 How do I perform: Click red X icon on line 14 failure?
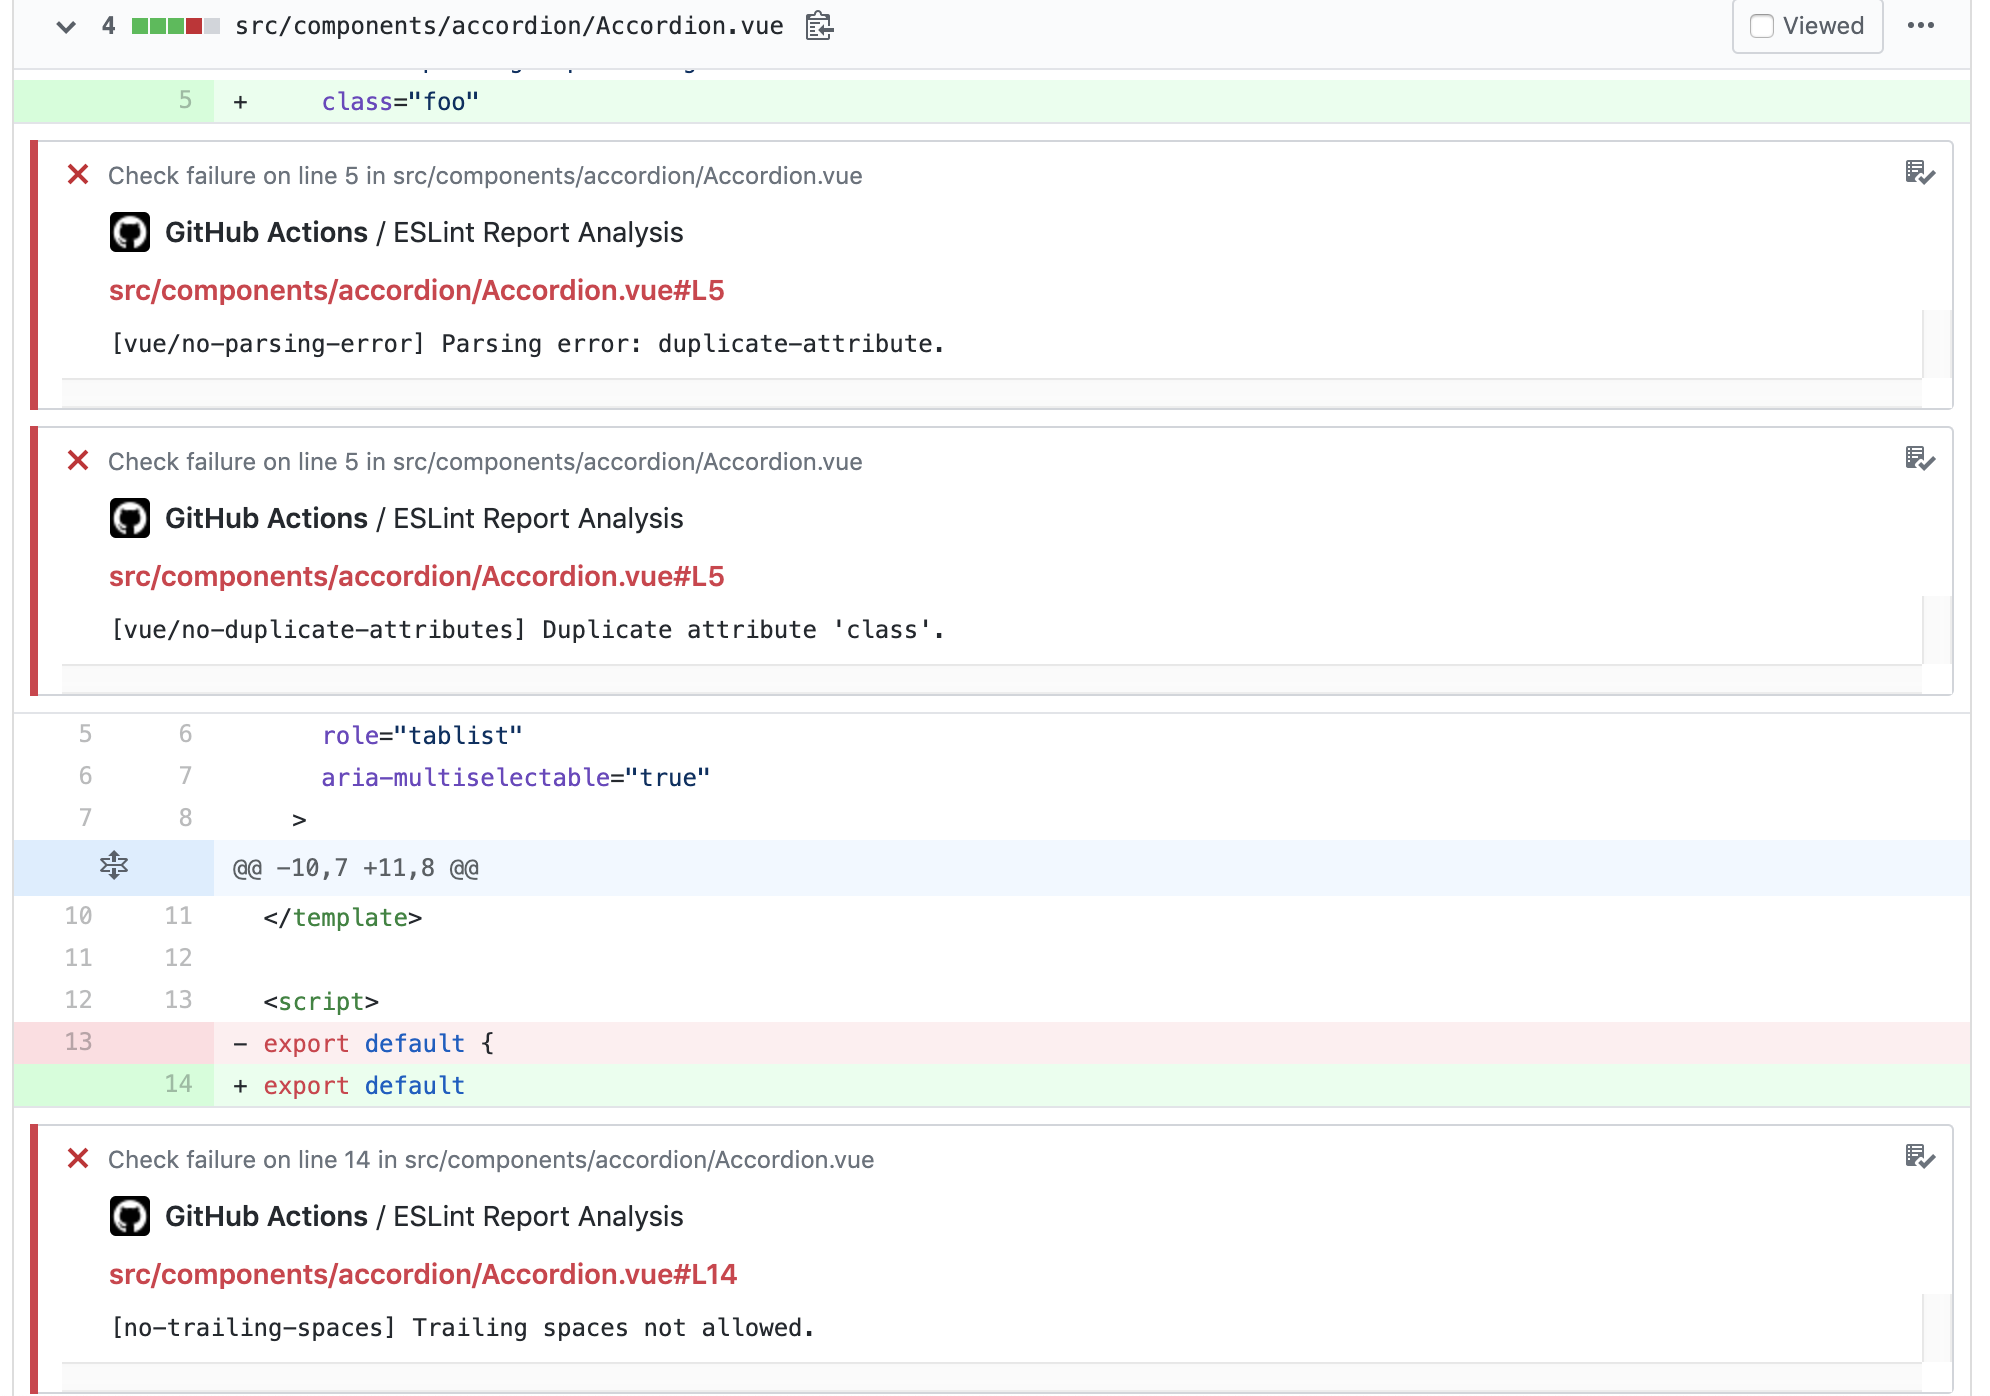pos(78,1158)
